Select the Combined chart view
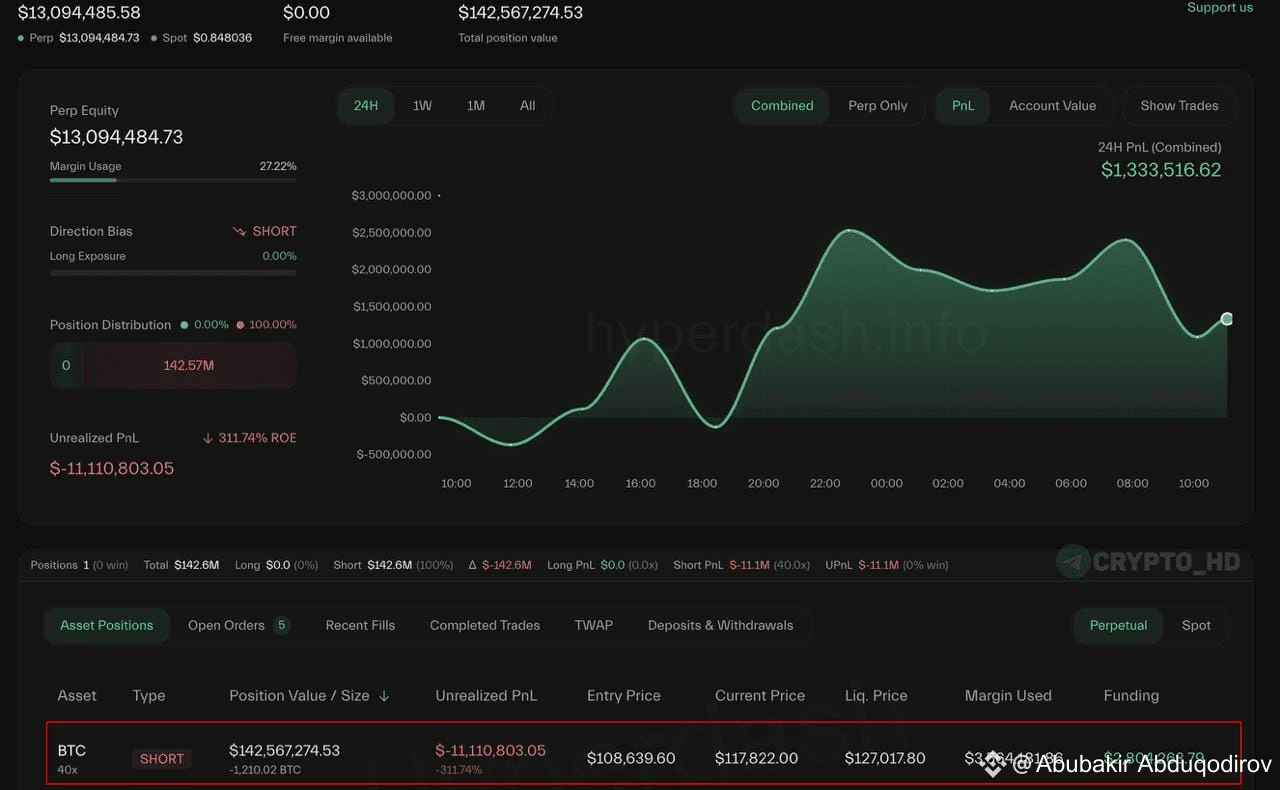Viewport: 1280px width, 790px height. tap(782, 106)
